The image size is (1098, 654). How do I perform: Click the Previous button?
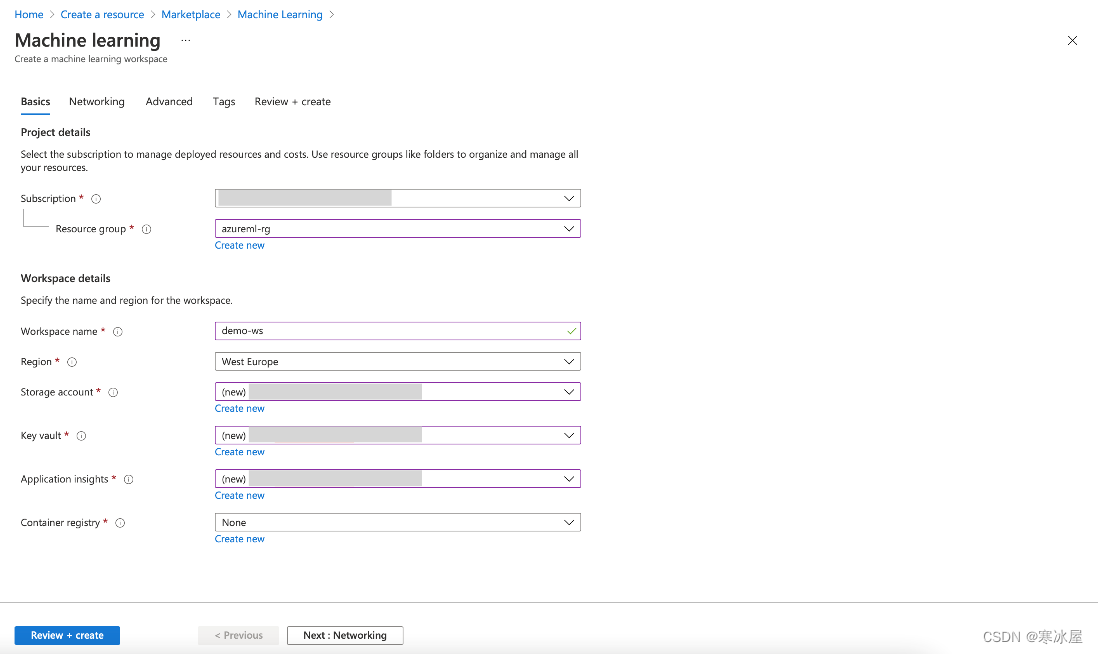pyautogui.click(x=239, y=635)
